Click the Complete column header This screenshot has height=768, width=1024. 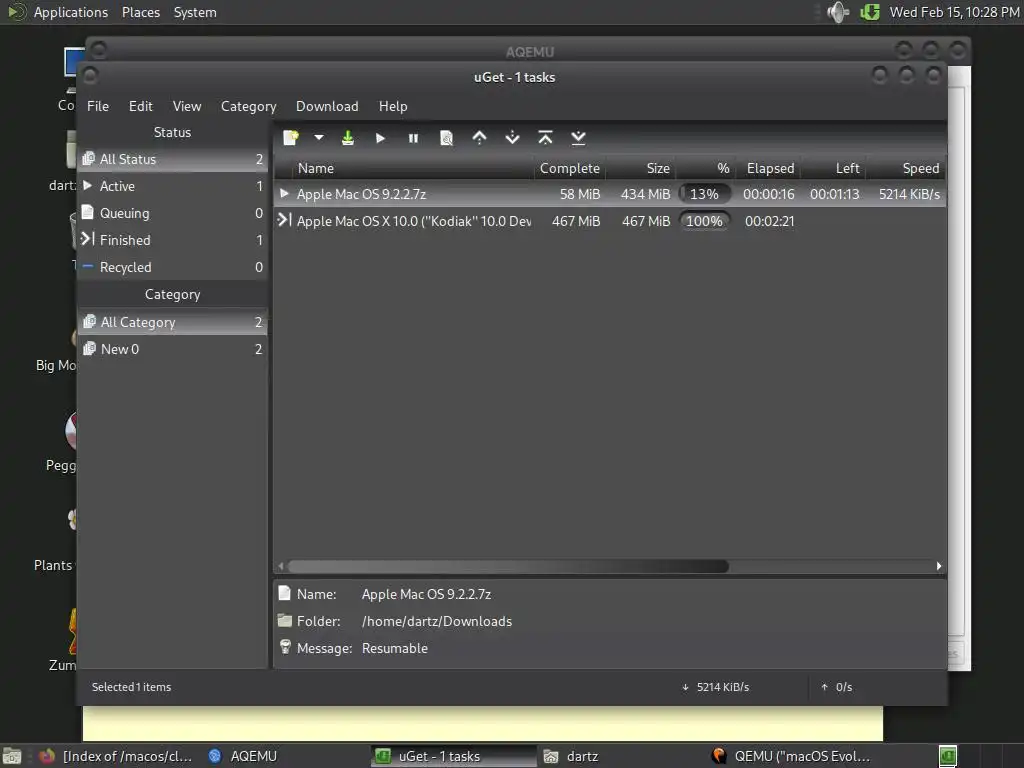tap(569, 168)
